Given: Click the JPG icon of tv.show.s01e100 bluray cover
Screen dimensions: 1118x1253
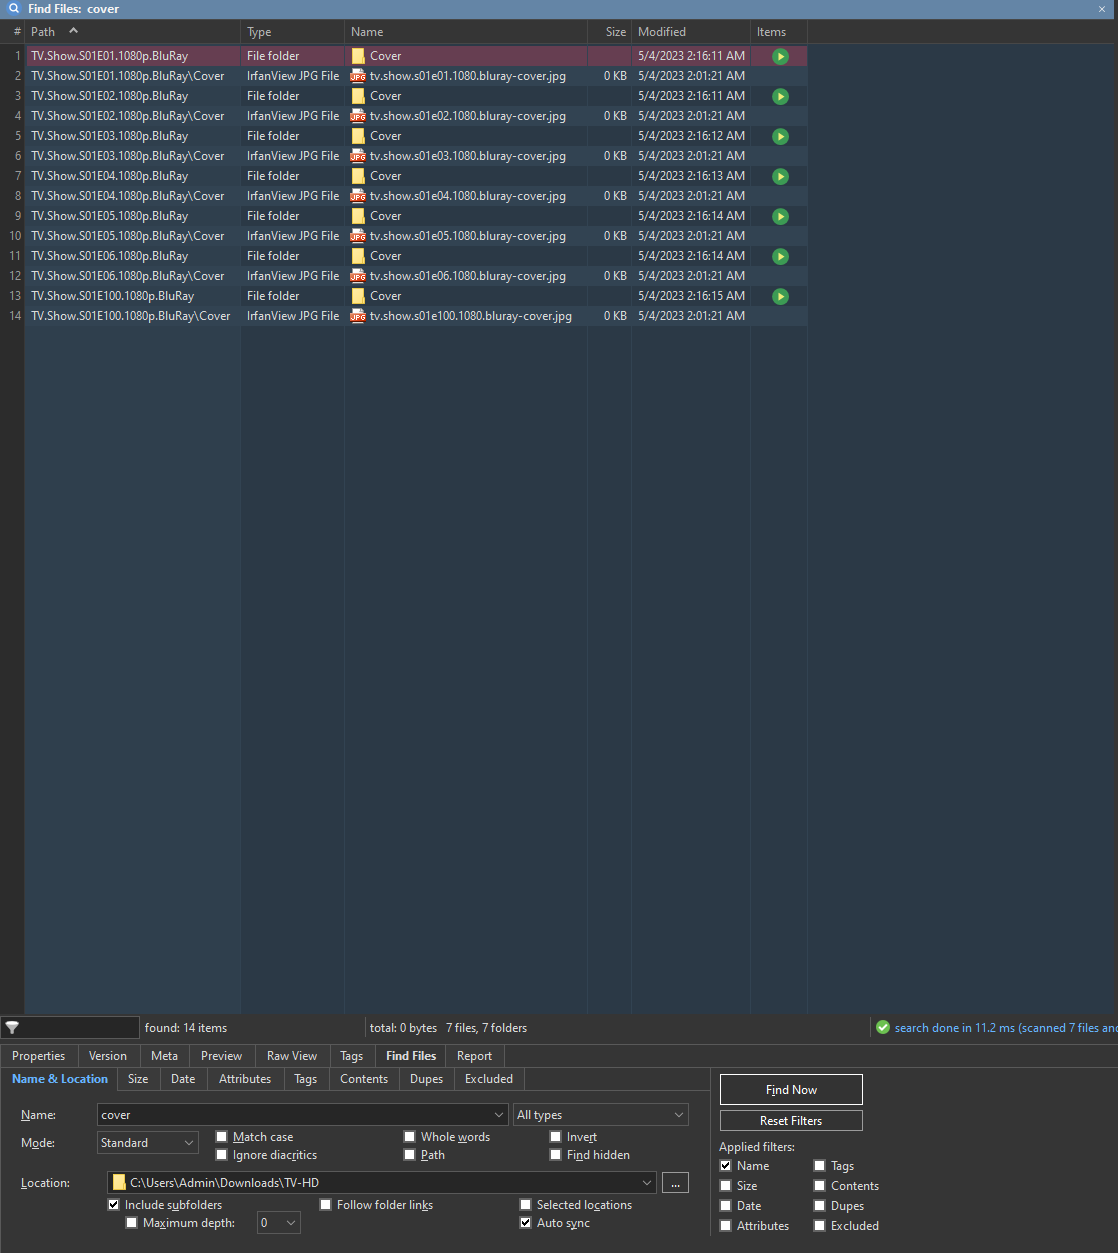Looking at the screenshot, I should tap(357, 315).
